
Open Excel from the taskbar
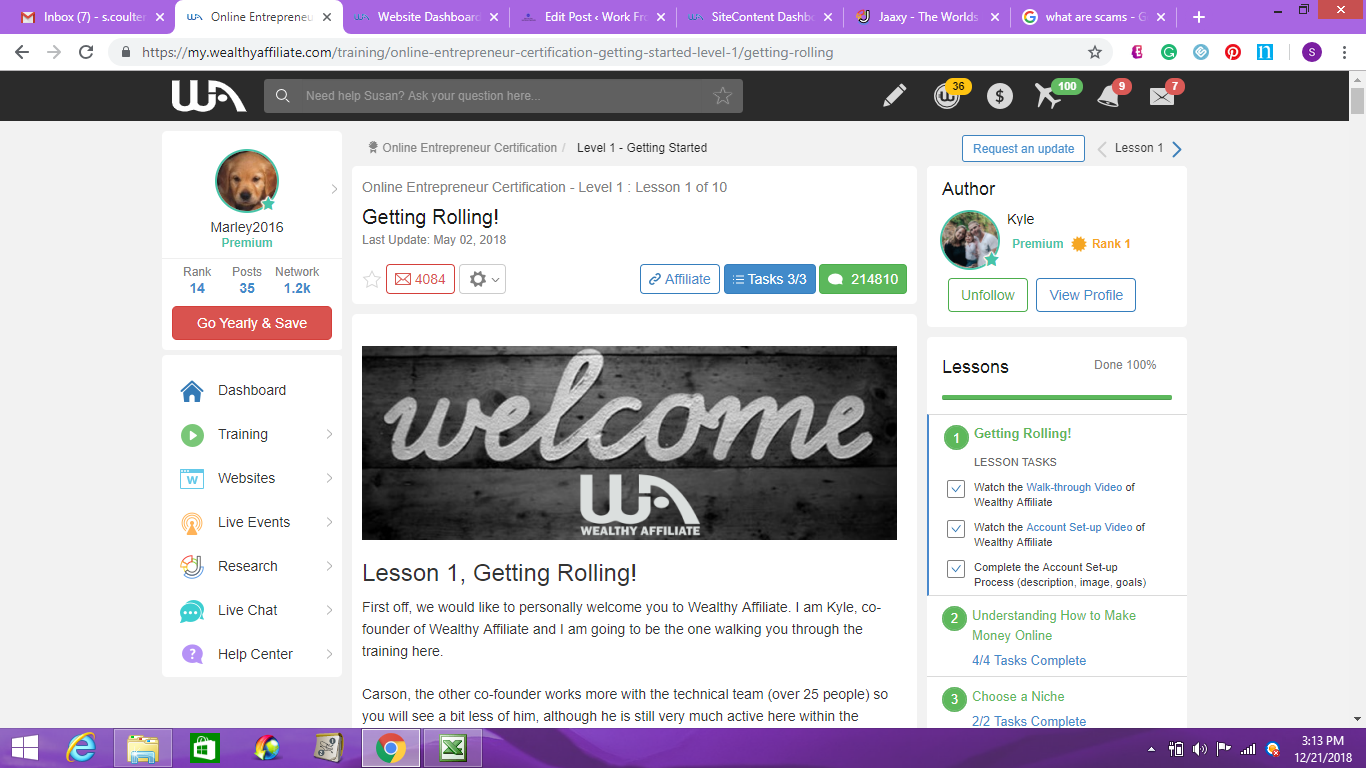pos(452,748)
